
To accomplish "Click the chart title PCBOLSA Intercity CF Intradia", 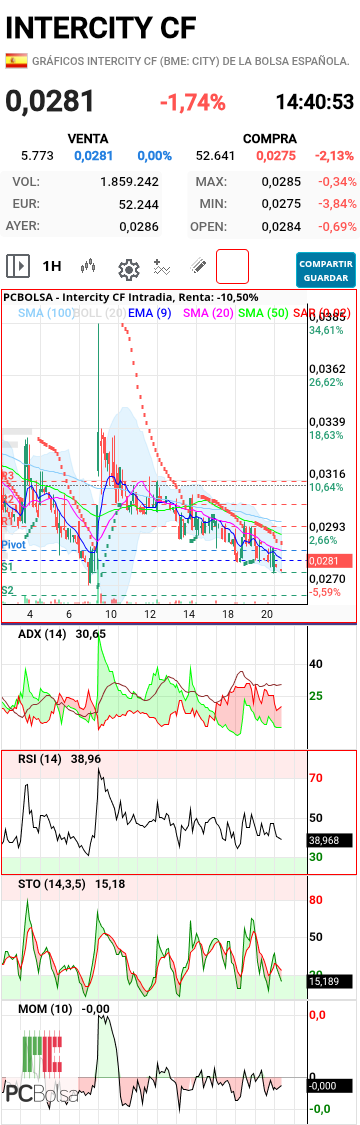I will click(131, 297).
